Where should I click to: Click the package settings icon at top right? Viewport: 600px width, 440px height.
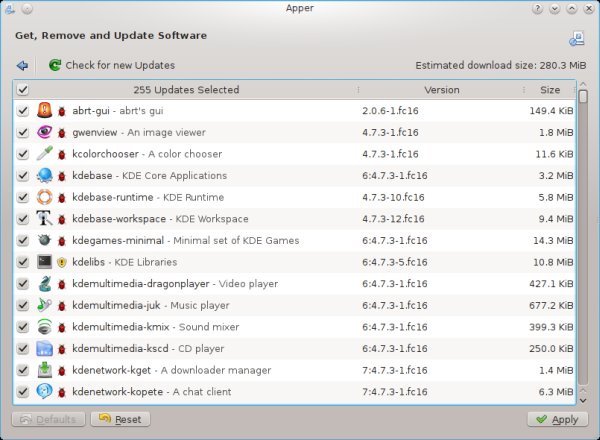[x=577, y=39]
